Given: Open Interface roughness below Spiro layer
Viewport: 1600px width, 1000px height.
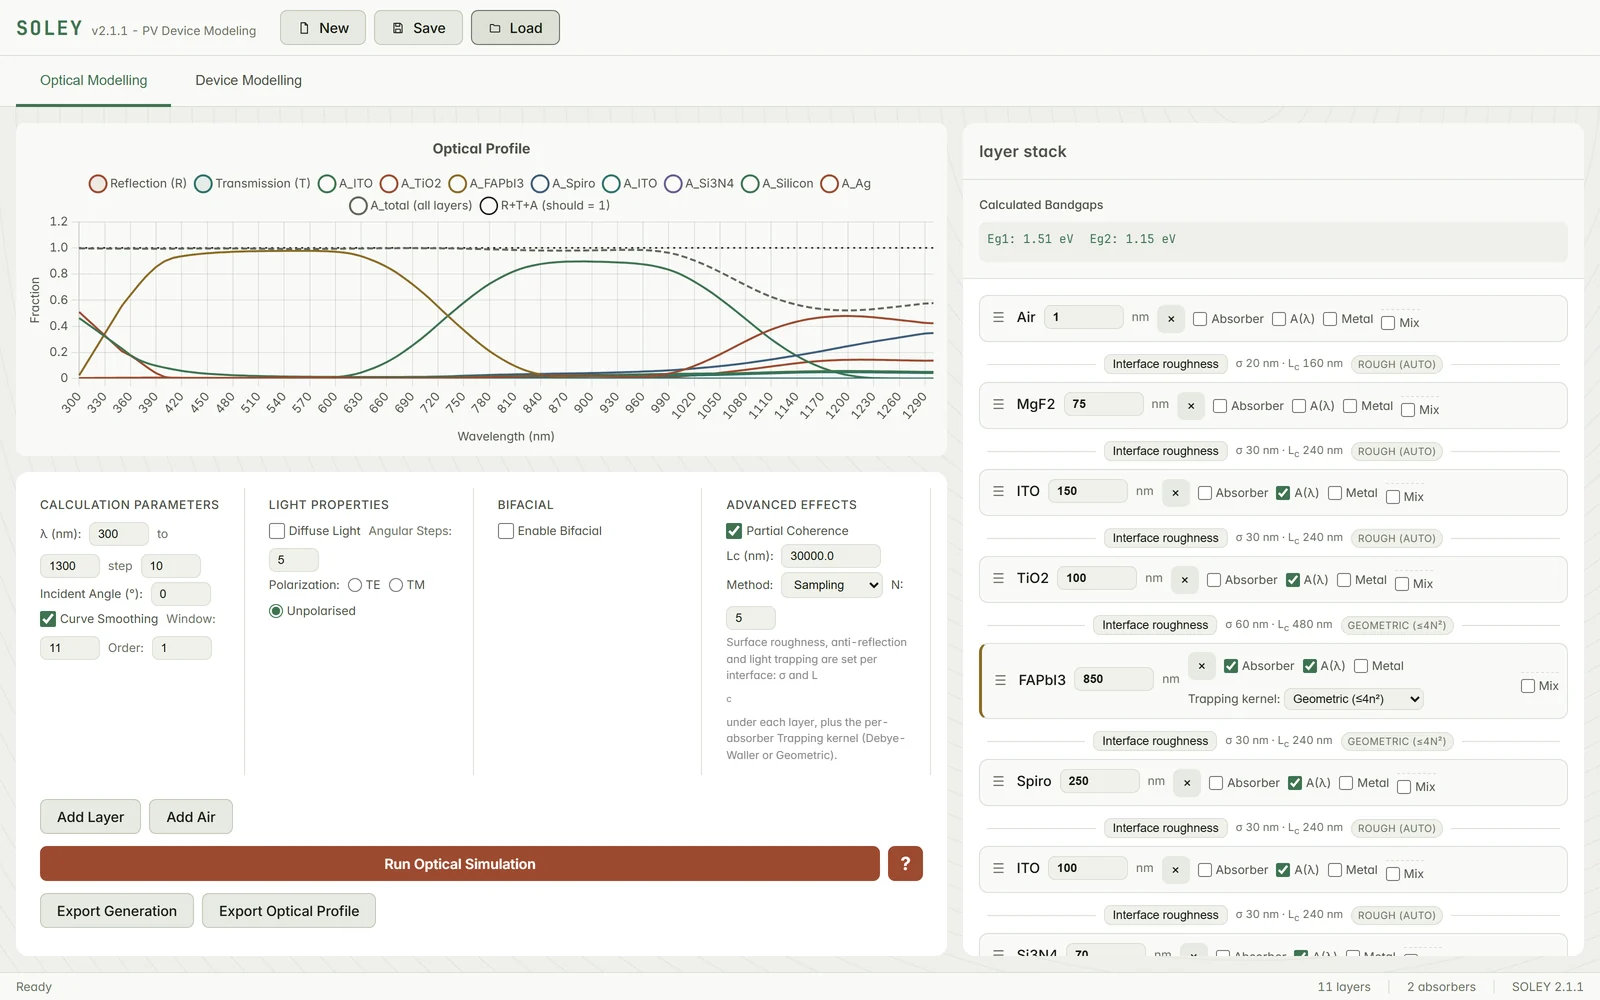Looking at the screenshot, I should [x=1165, y=828].
